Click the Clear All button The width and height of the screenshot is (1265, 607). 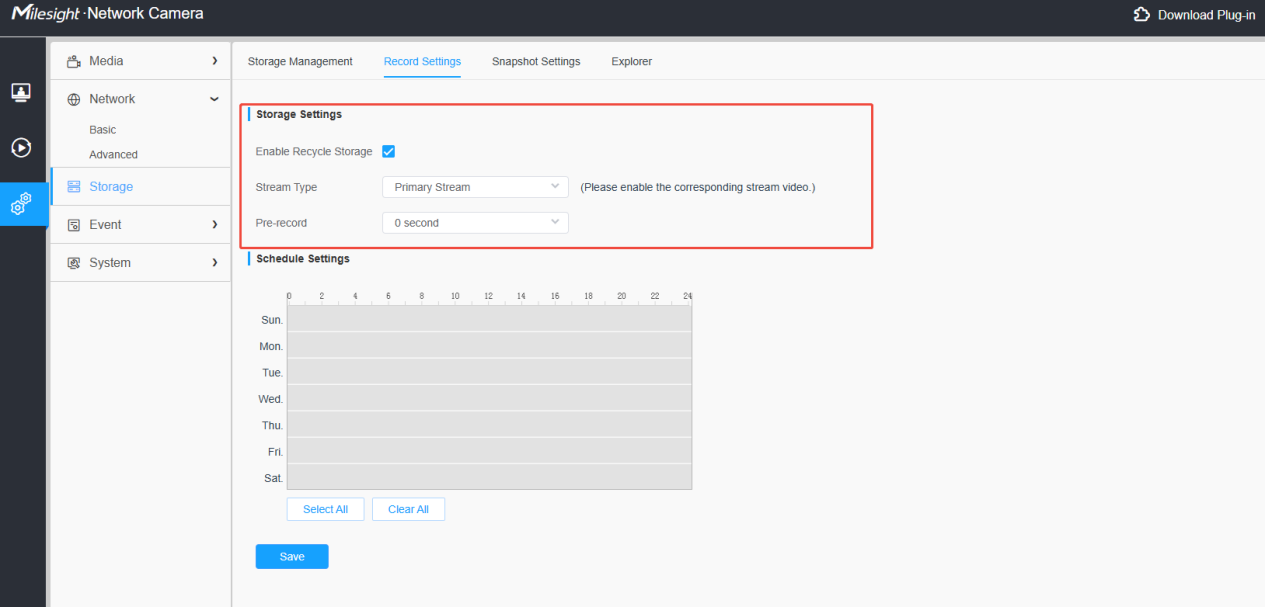pos(408,509)
